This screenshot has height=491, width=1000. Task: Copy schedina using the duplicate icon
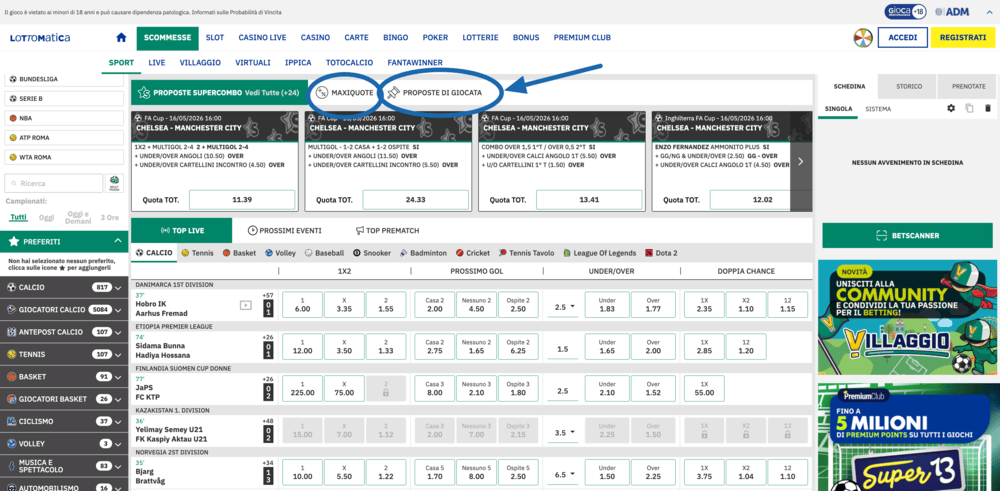point(969,108)
